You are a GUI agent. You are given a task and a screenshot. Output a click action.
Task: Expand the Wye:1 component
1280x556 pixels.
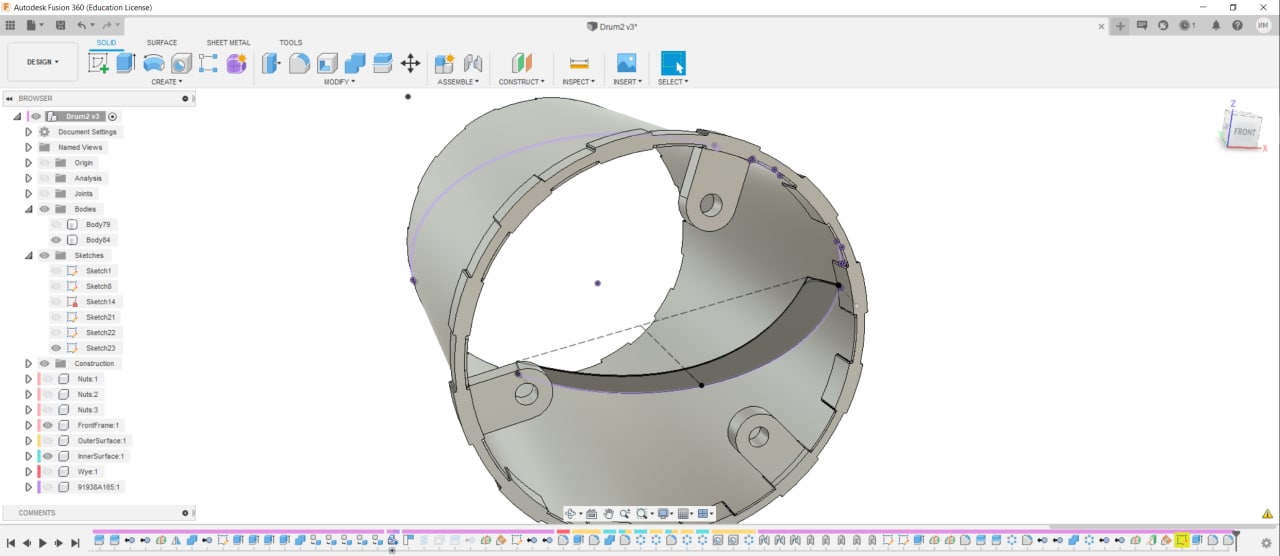[29, 471]
